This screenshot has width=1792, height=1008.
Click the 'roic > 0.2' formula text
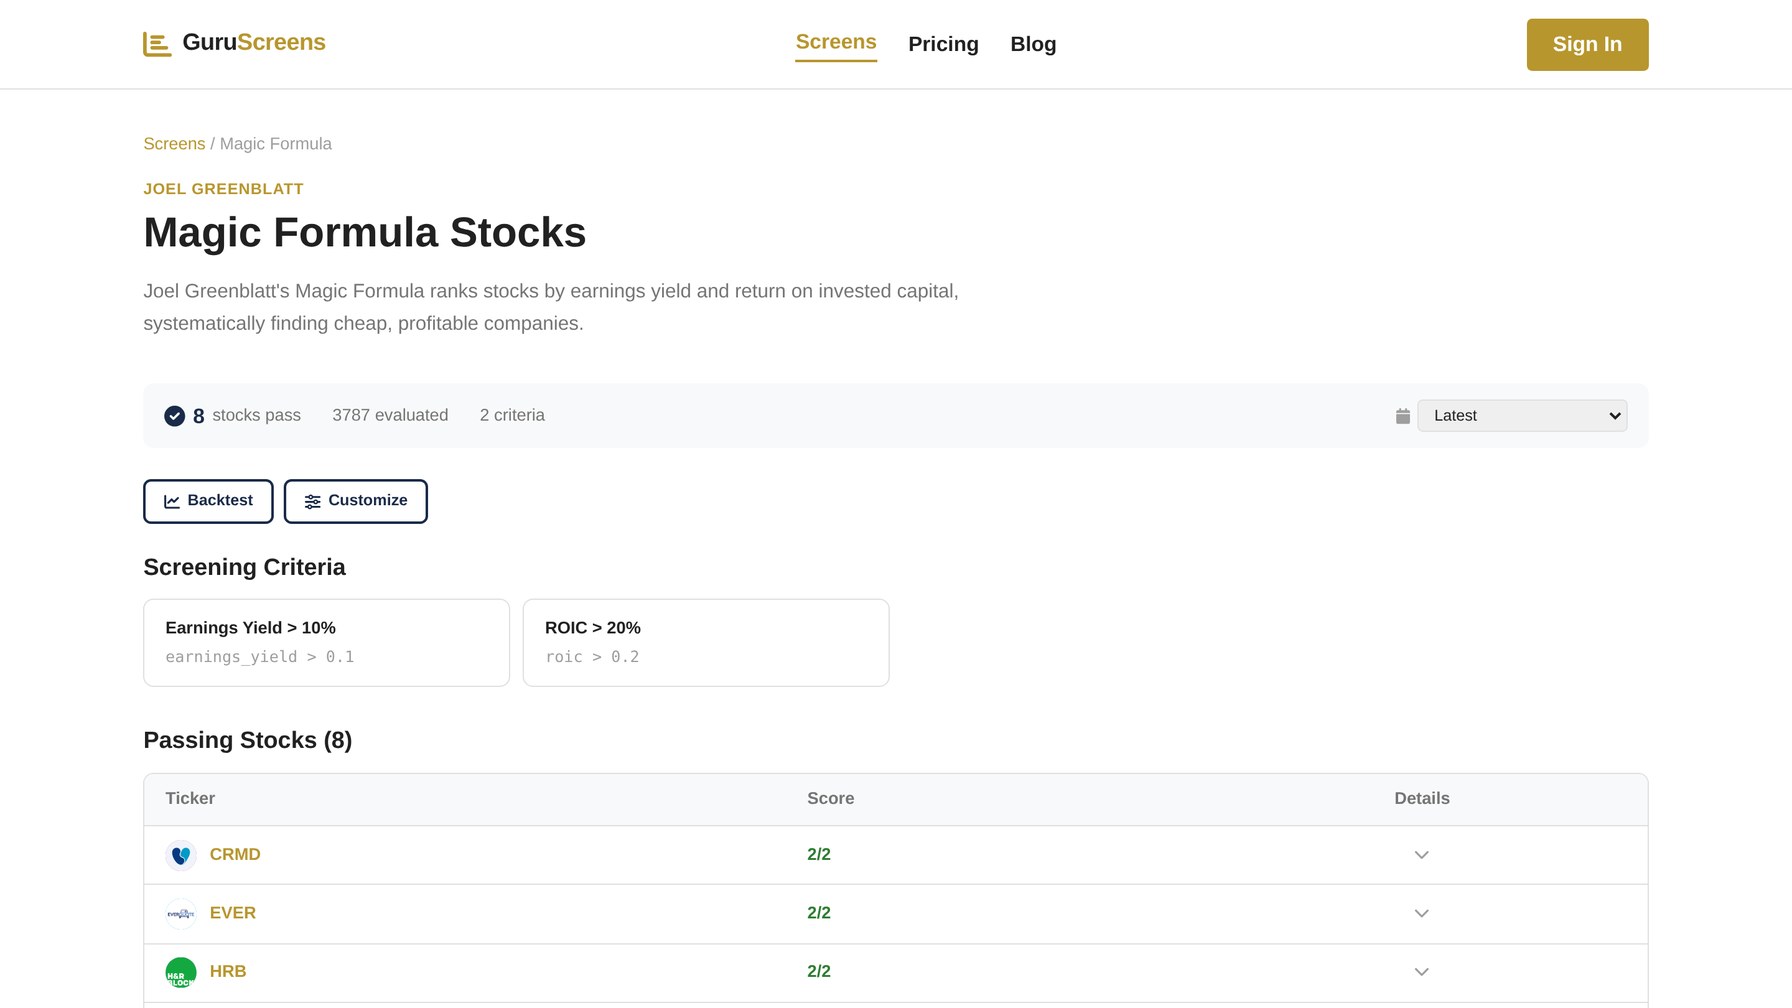tap(592, 657)
